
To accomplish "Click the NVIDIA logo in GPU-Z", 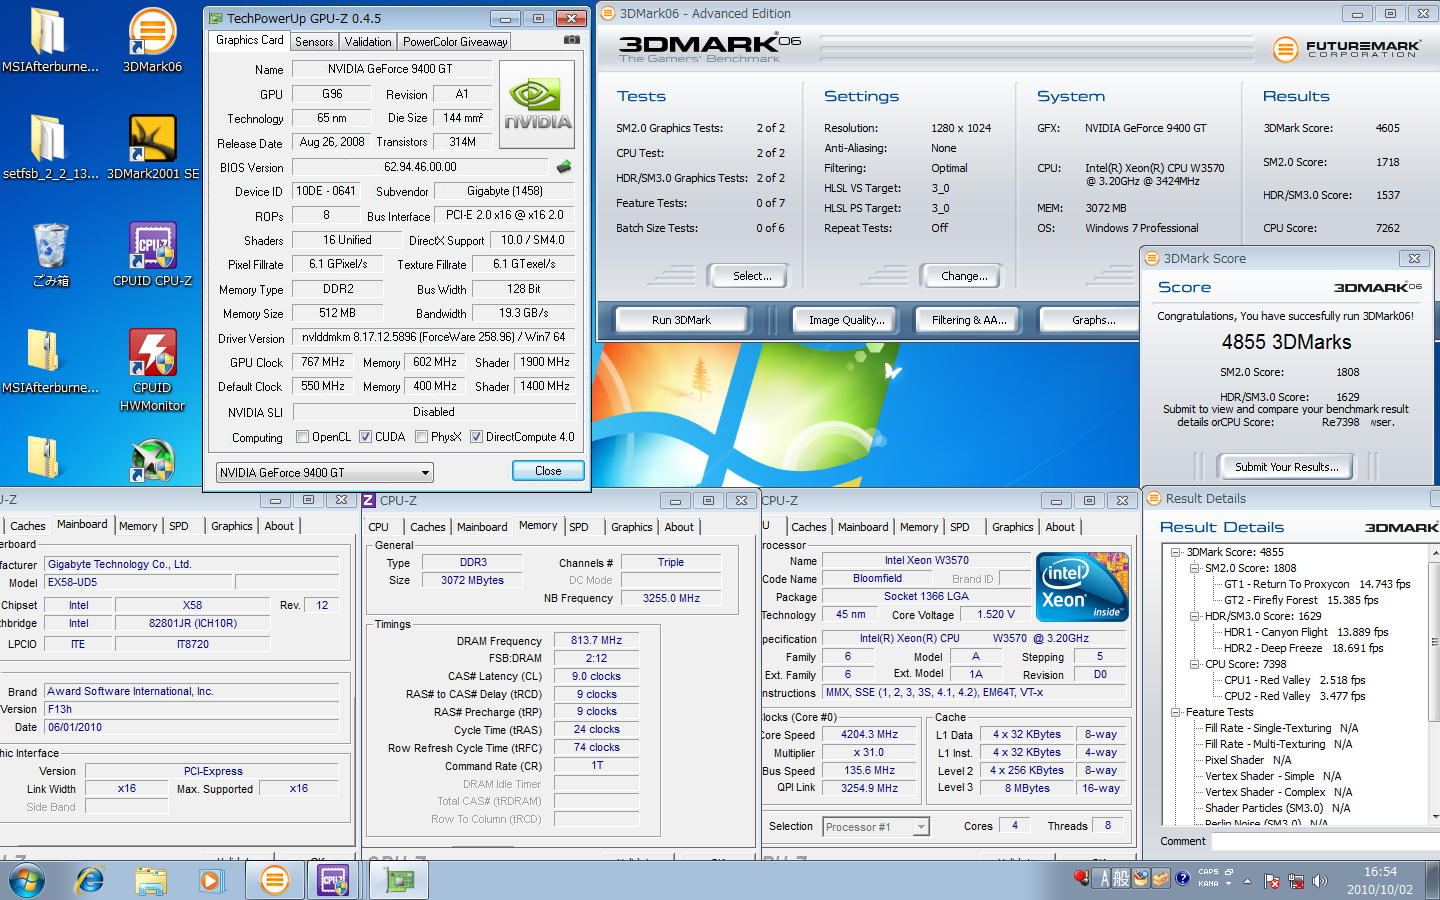I will tap(537, 104).
